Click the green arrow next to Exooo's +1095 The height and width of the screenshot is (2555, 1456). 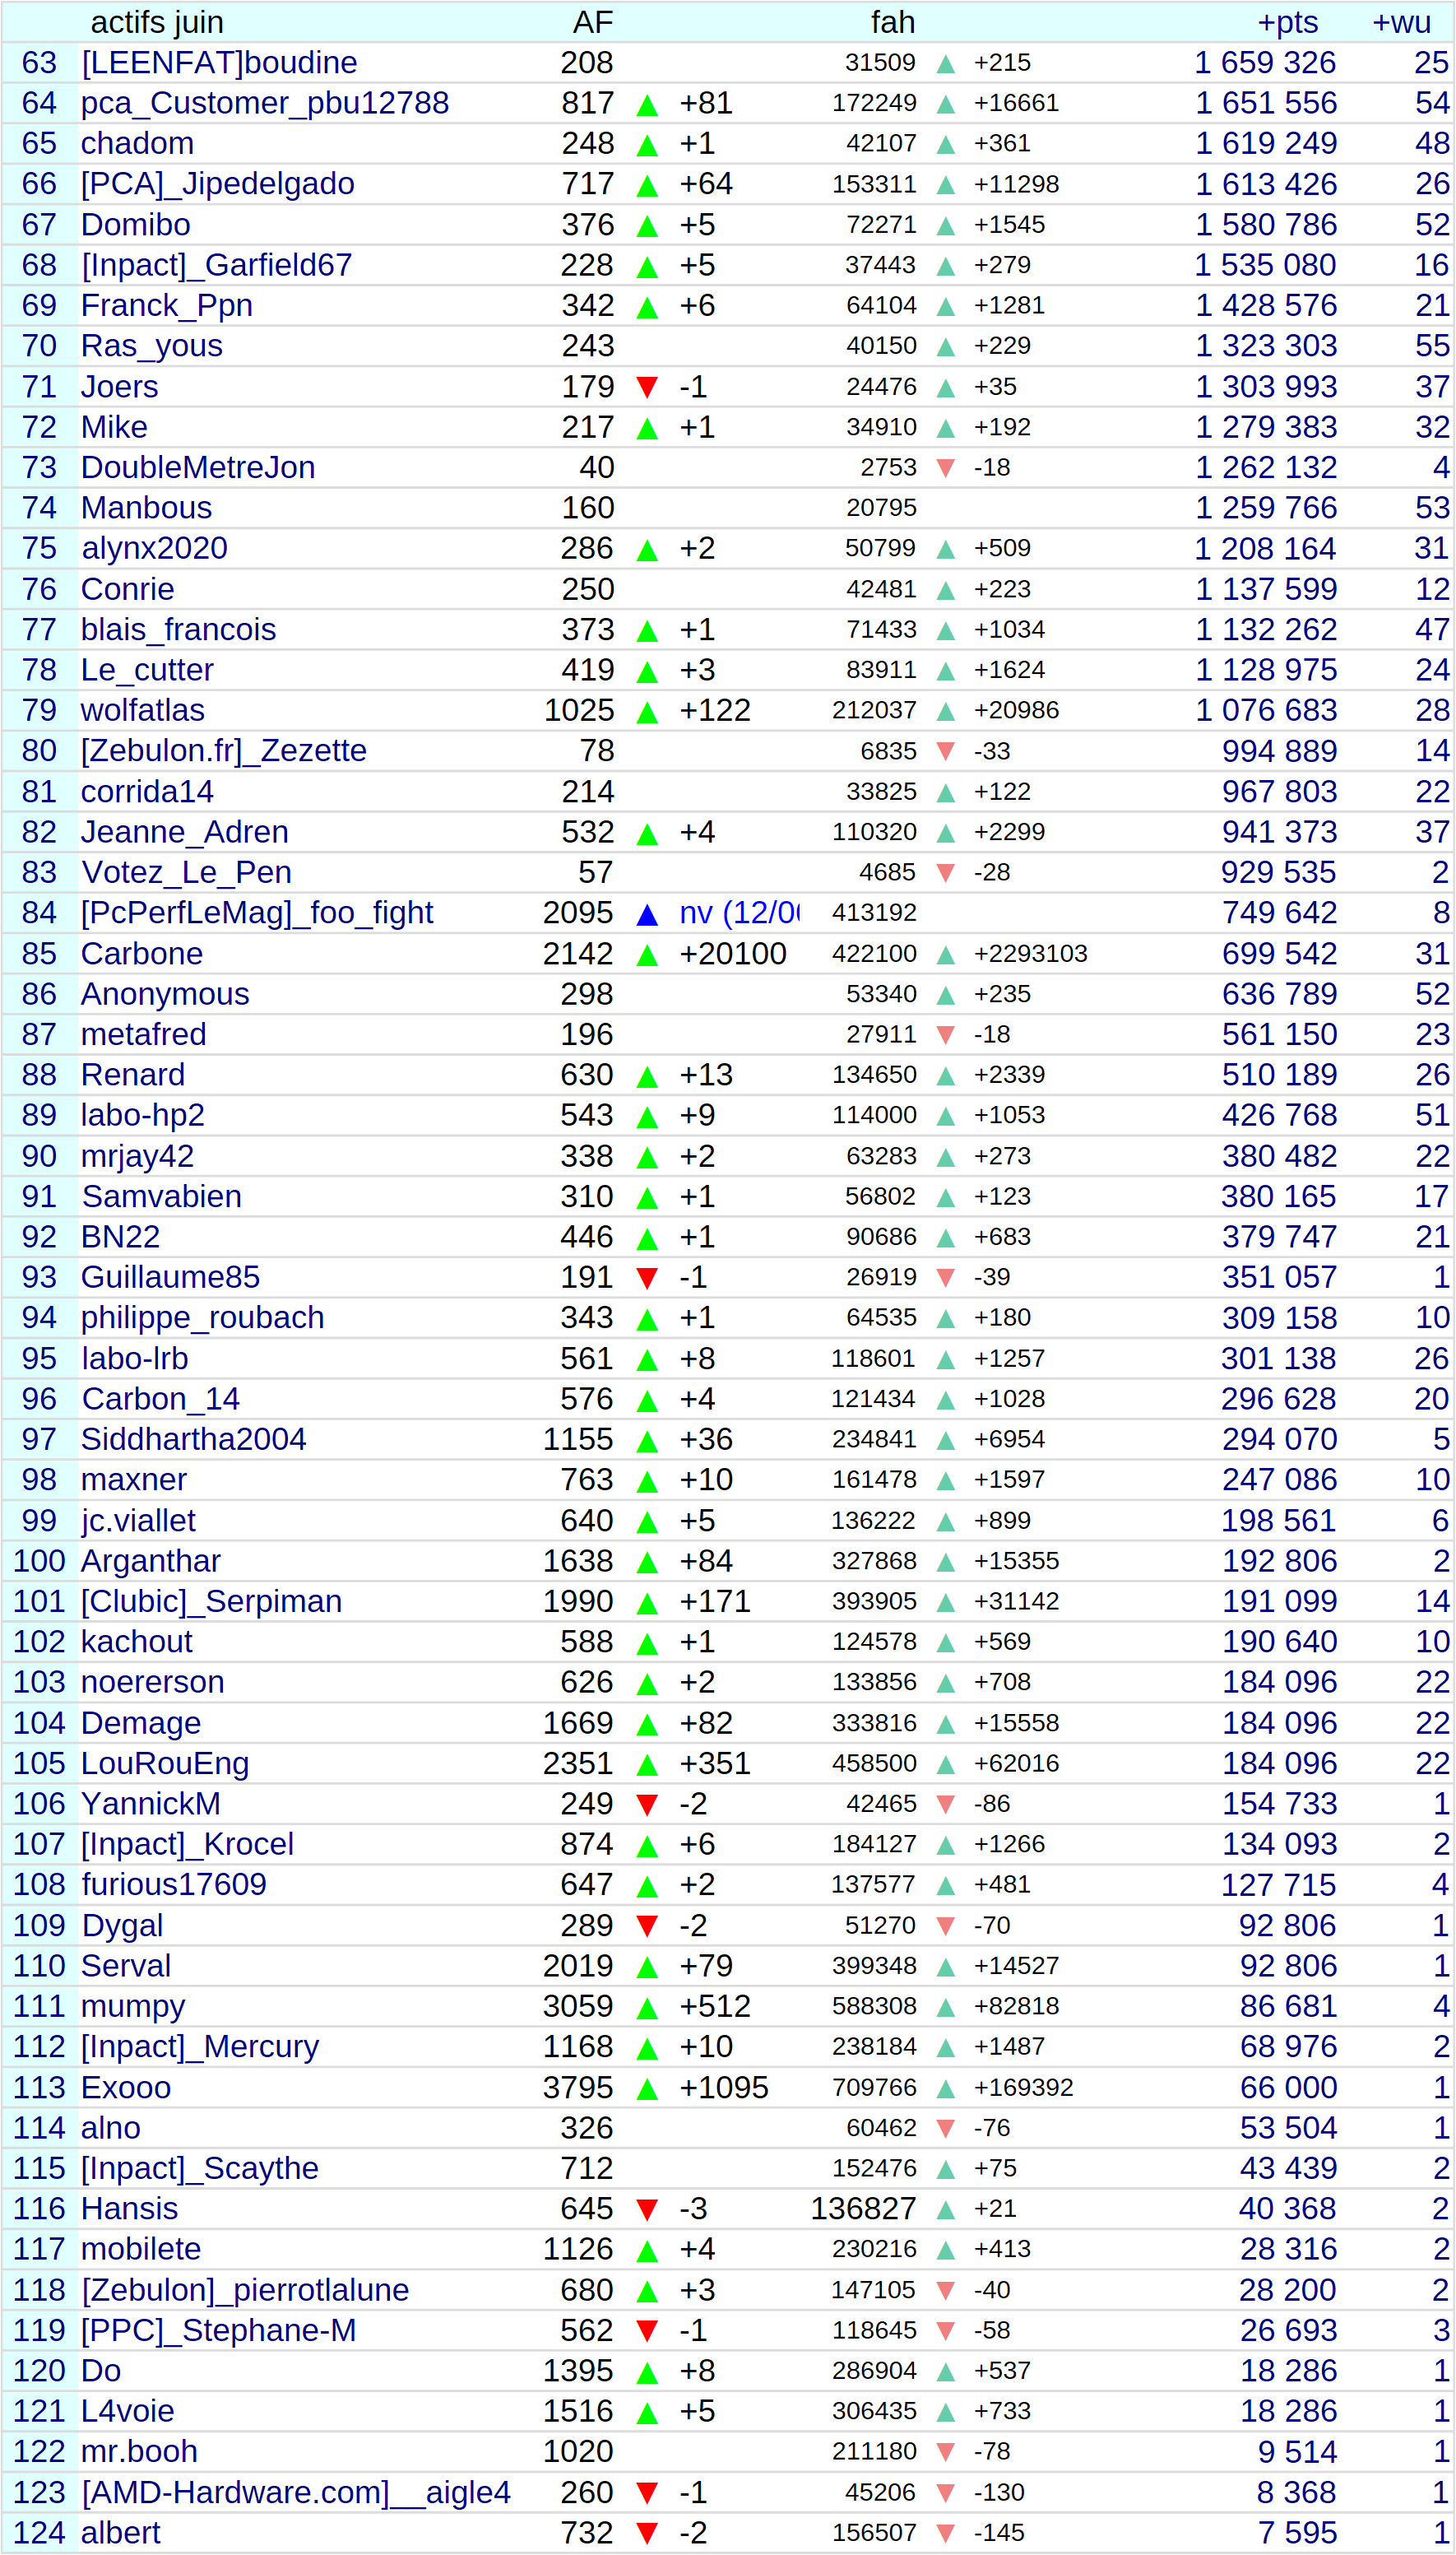[647, 2088]
